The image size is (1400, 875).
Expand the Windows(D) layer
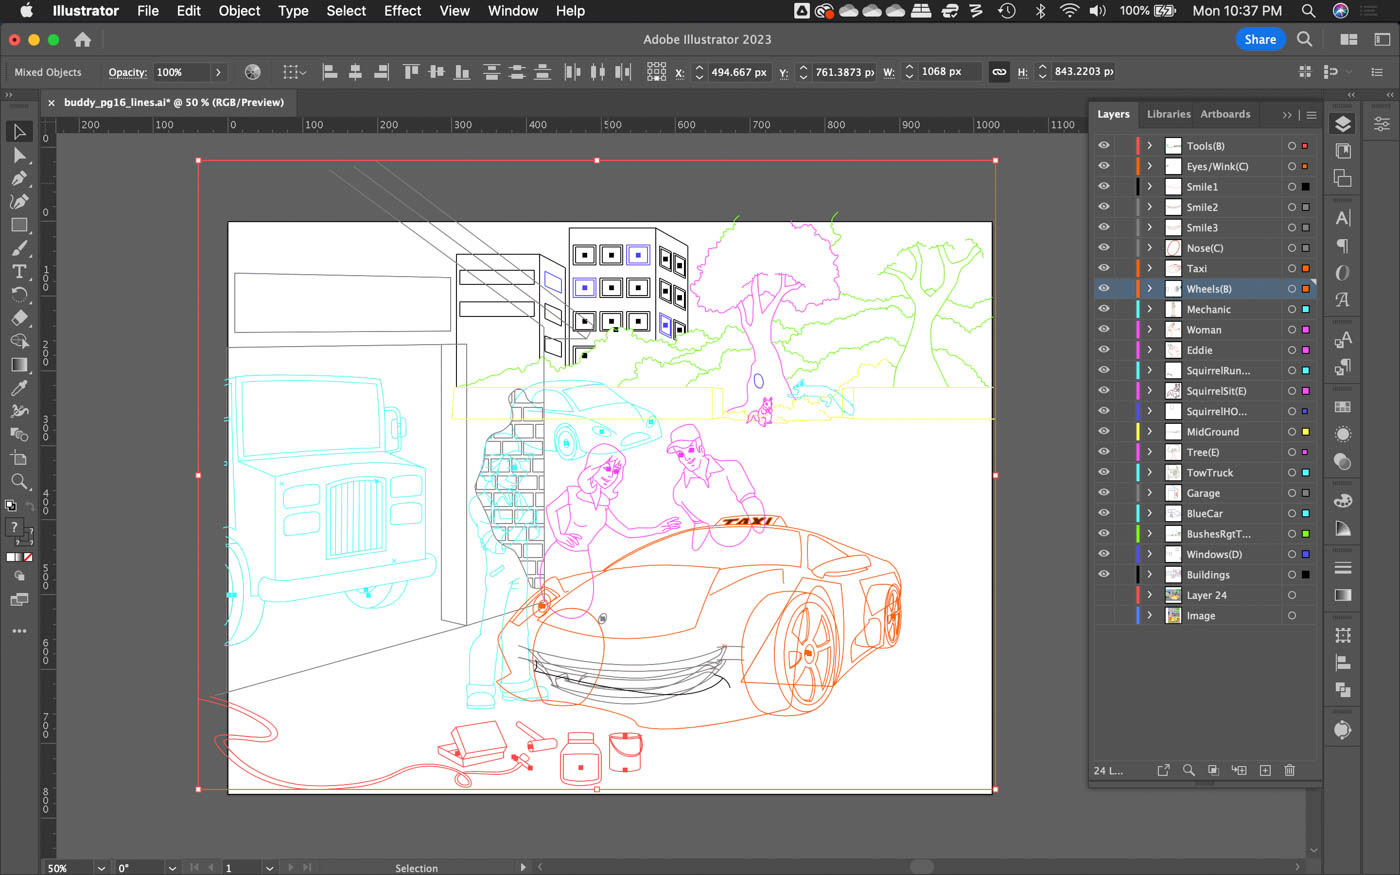click(1150, 554)
